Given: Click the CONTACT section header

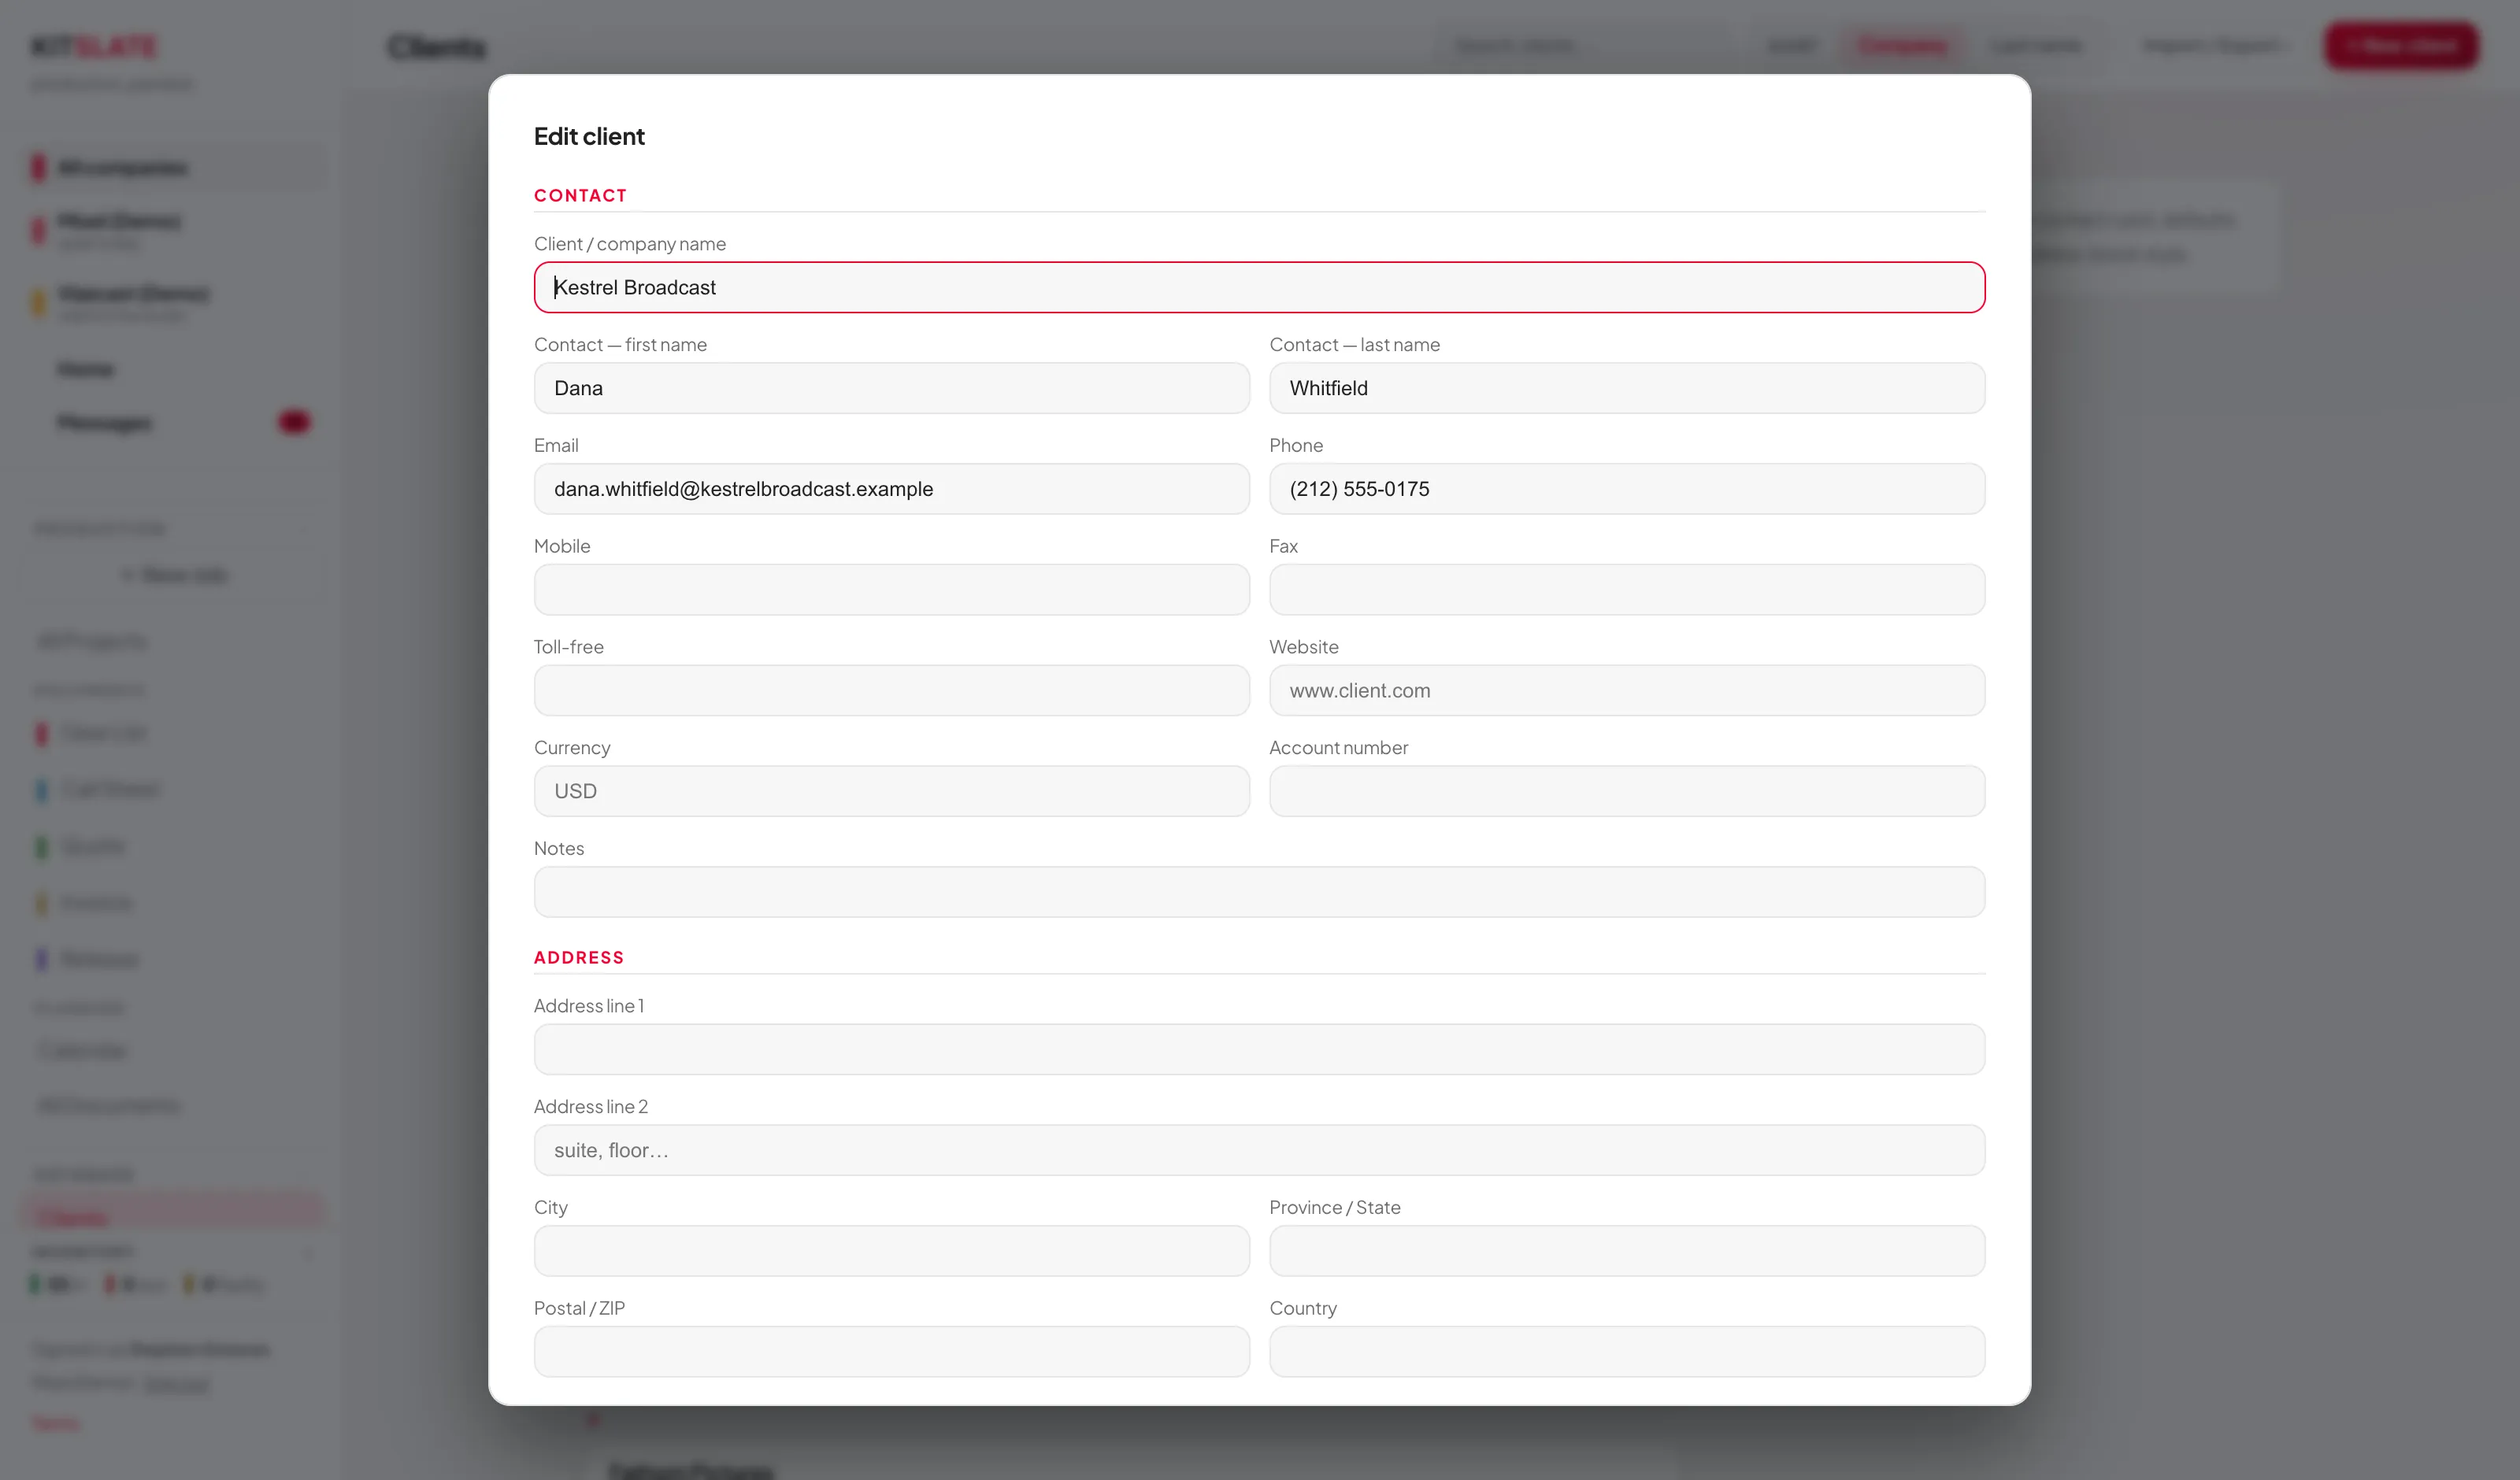Looking at the screenshot, I should 580,195.
